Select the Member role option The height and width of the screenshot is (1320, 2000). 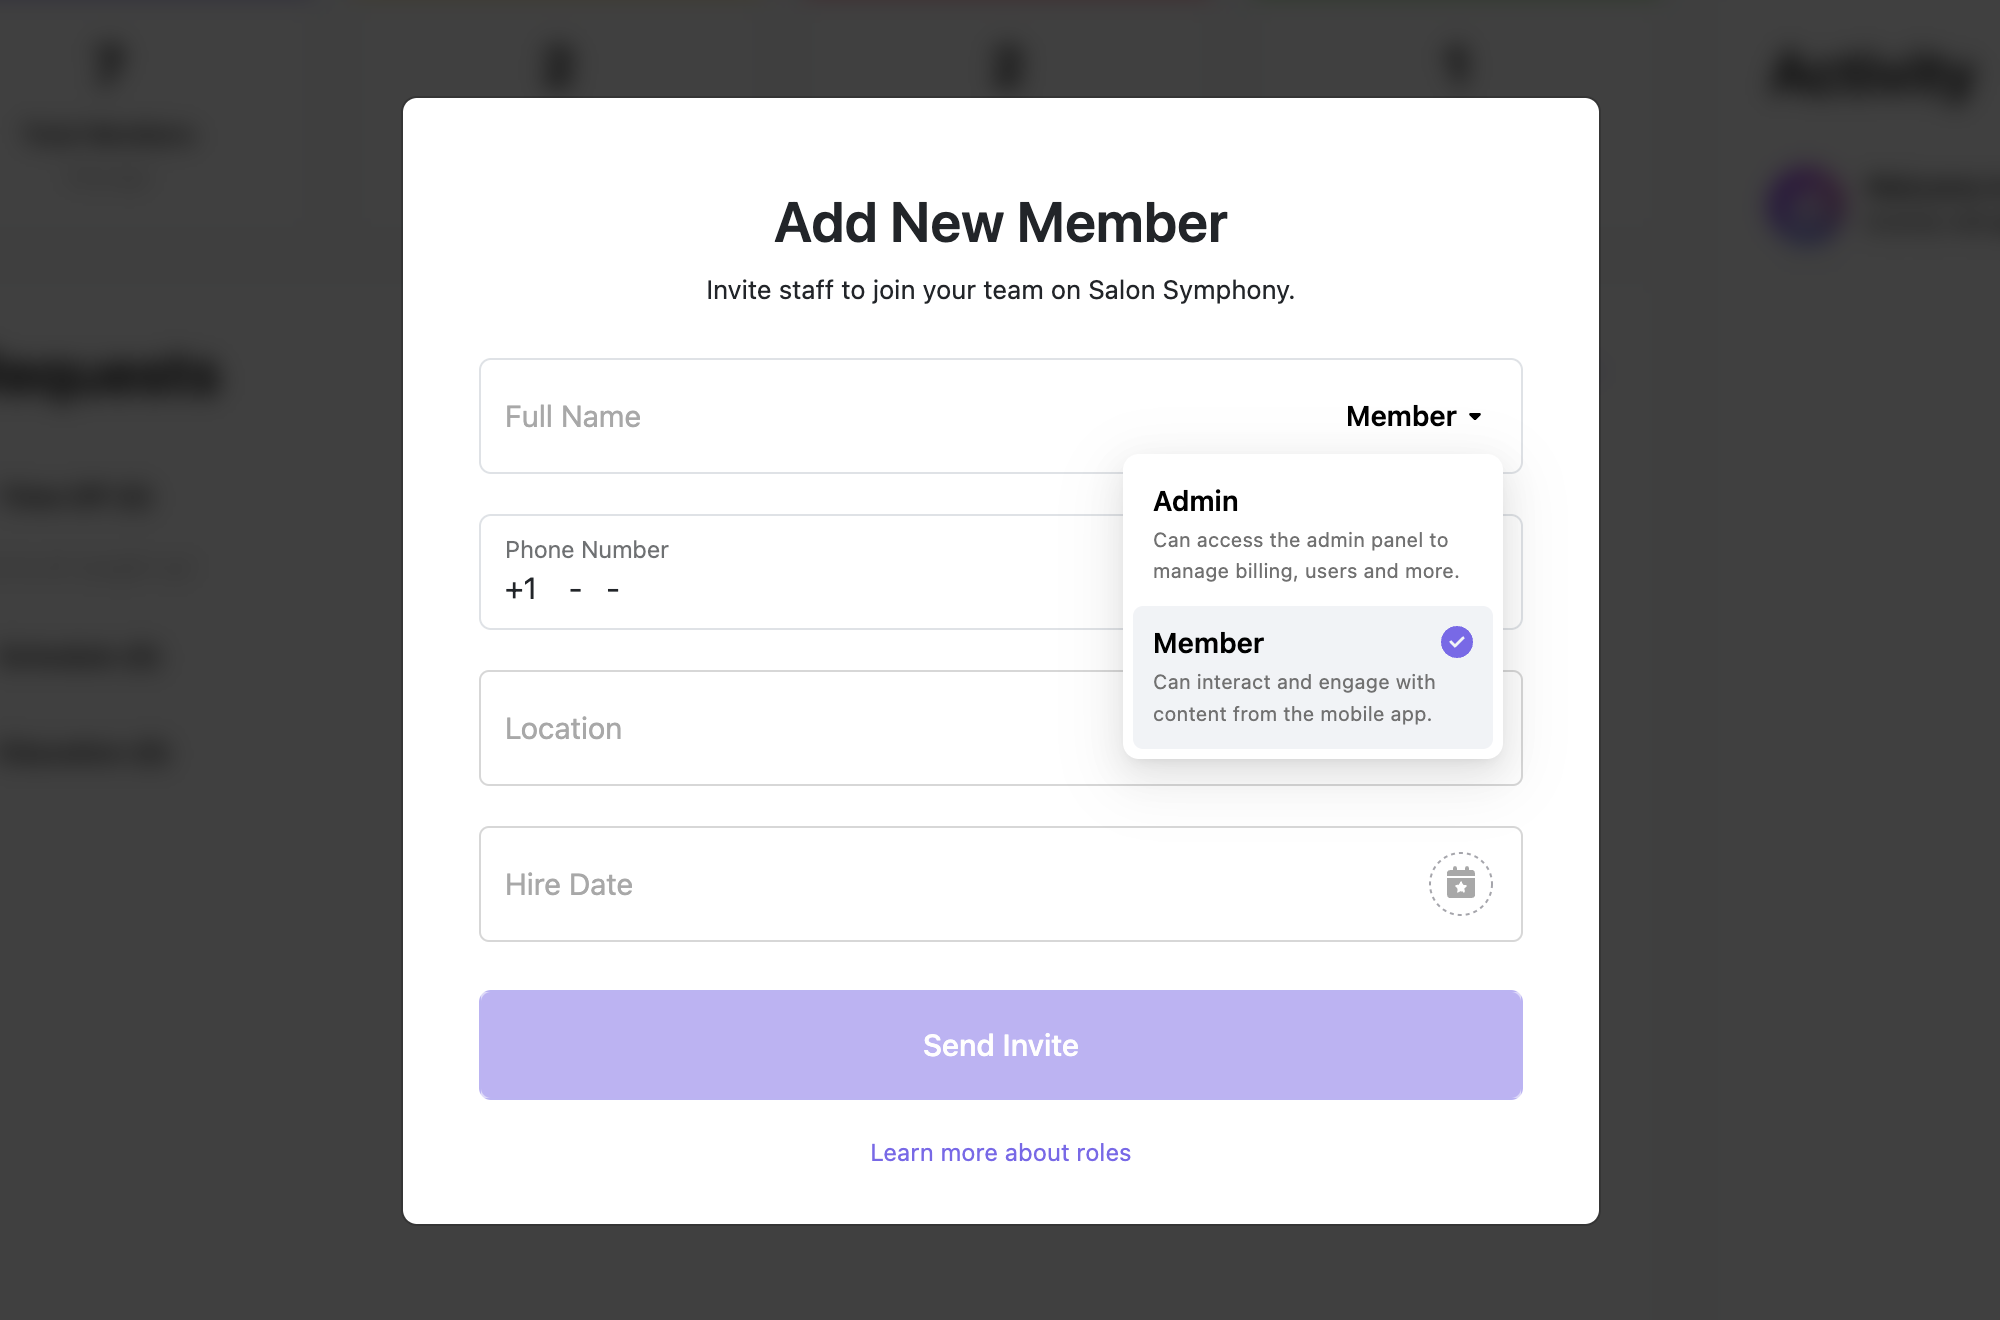point(1312,677)
